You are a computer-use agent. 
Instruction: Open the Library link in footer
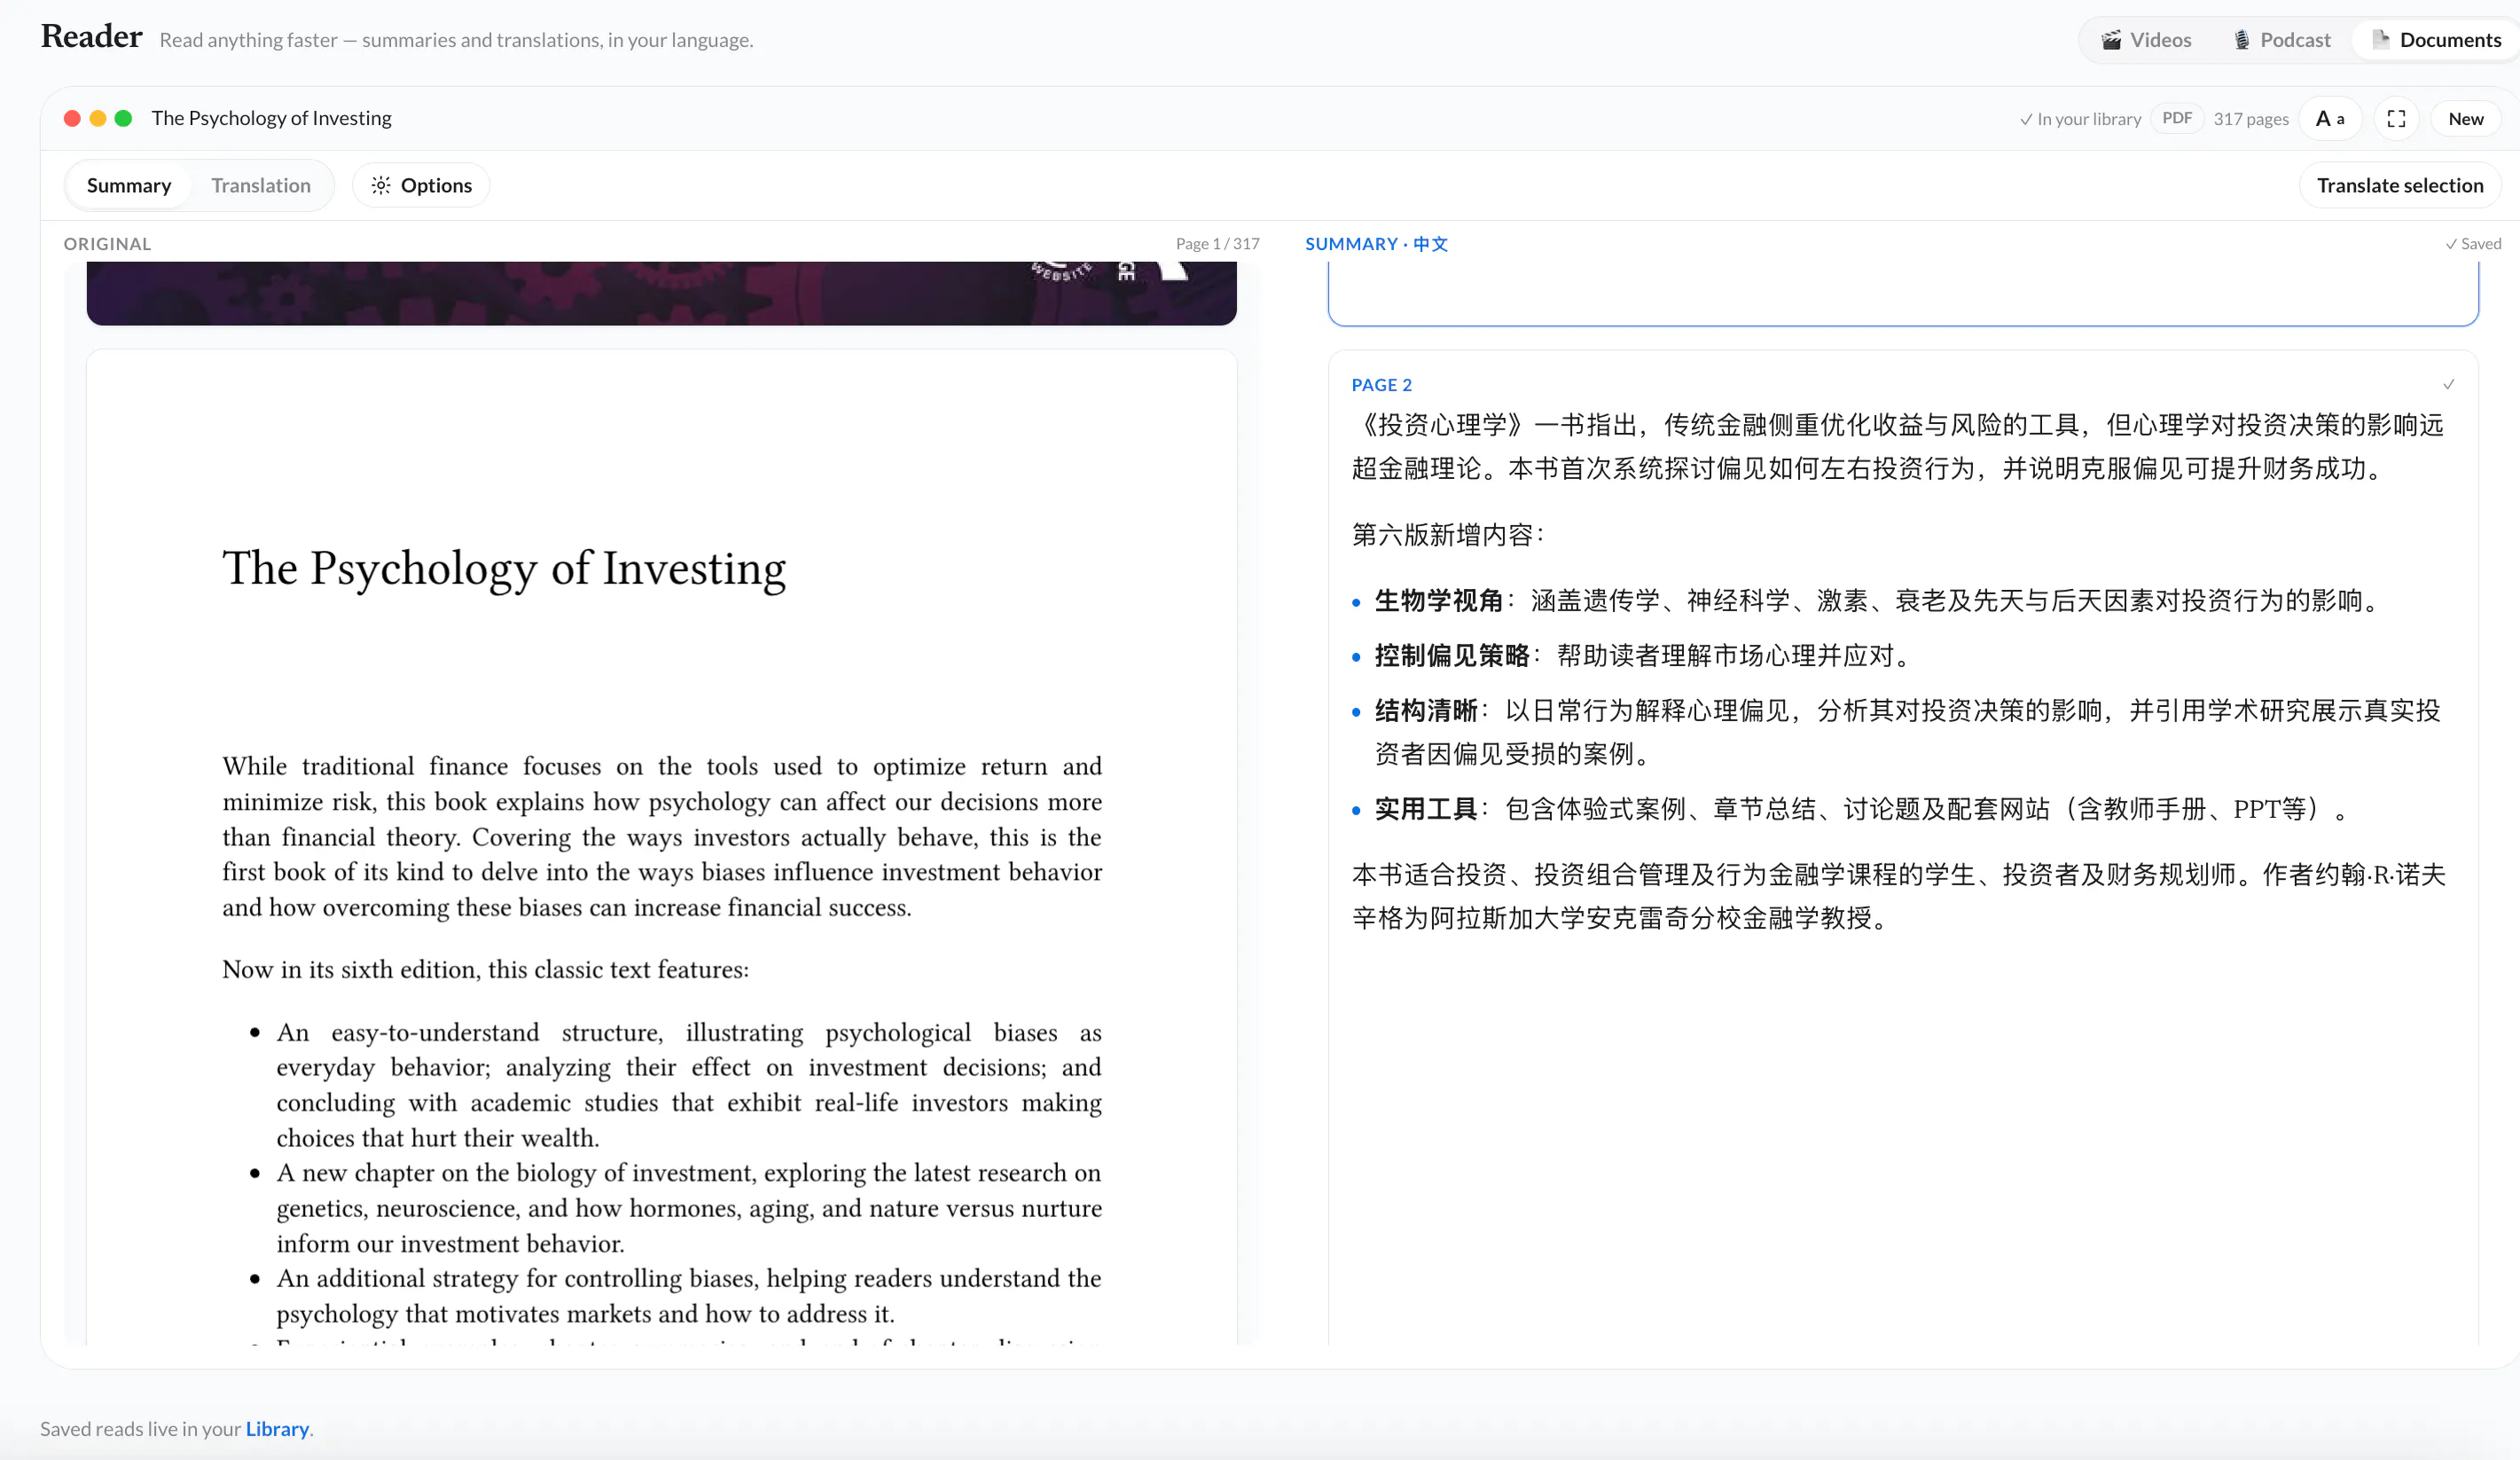277,1429
